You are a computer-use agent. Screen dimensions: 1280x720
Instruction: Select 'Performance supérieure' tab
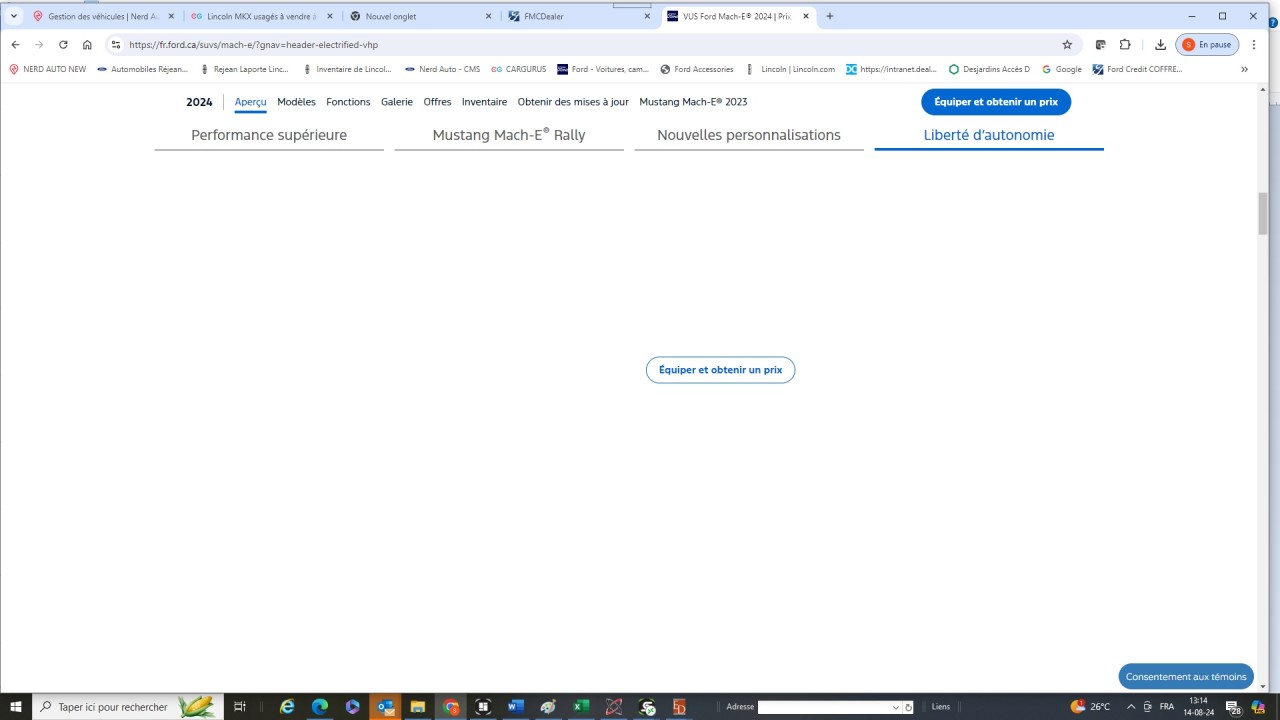[269, 135]
